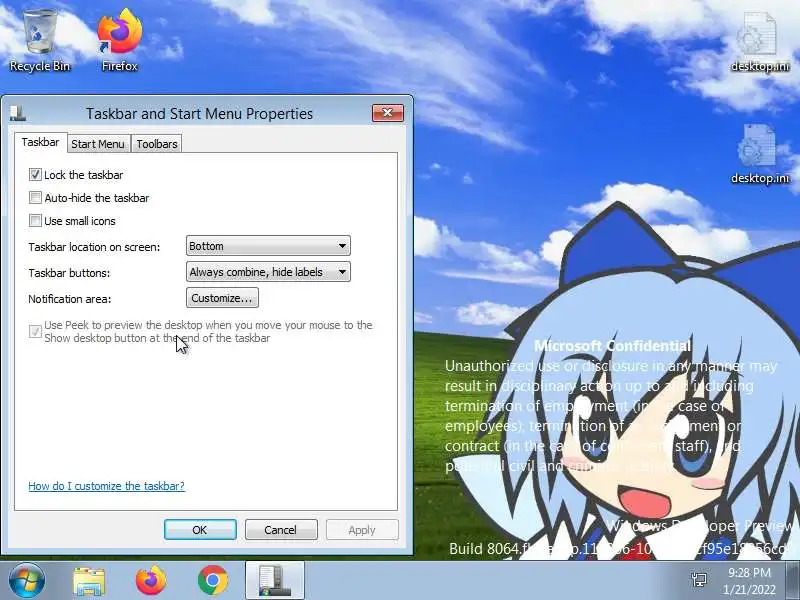This screenshot has height=600, width=800.
Task: Click the Taskbar location on screen label
Action: coord(94,247)
